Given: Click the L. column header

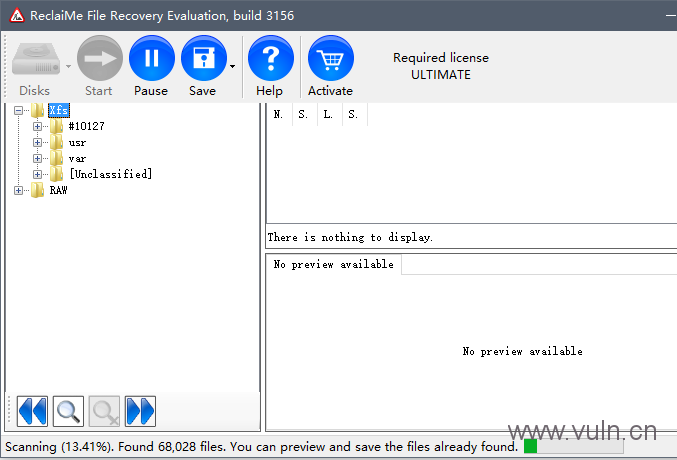Looking at the screenshot, I should (329, 114).
